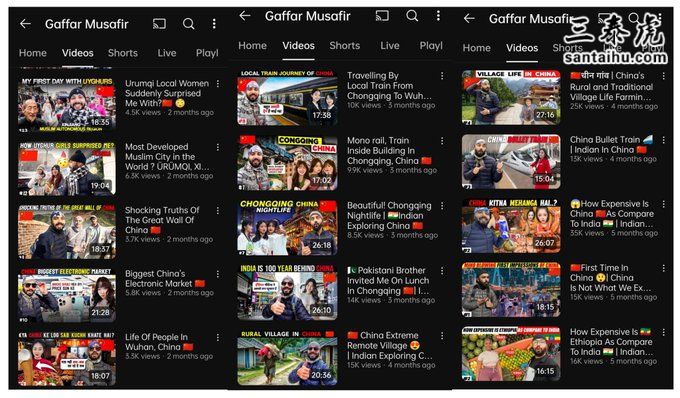680x398 pixels.
Task: Play the Chongqing Nightlife video thumbnail
Action: [x=287, y=227]
